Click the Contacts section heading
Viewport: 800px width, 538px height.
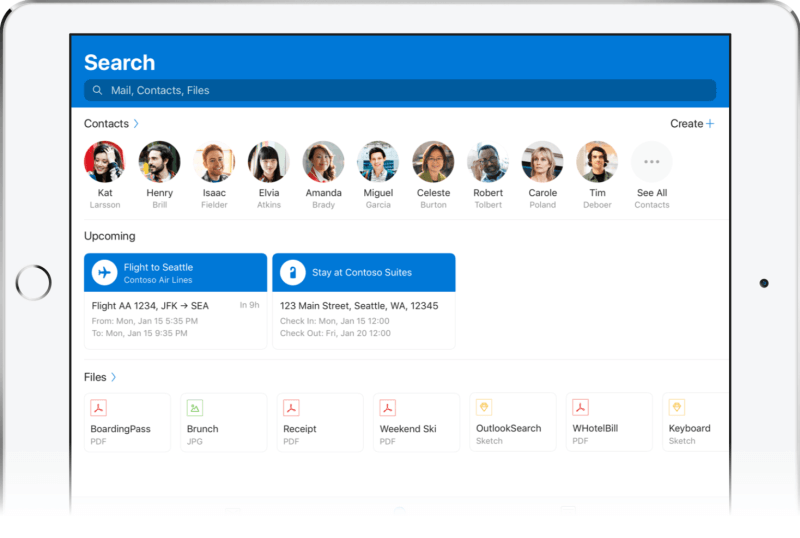tap(106, 124)
